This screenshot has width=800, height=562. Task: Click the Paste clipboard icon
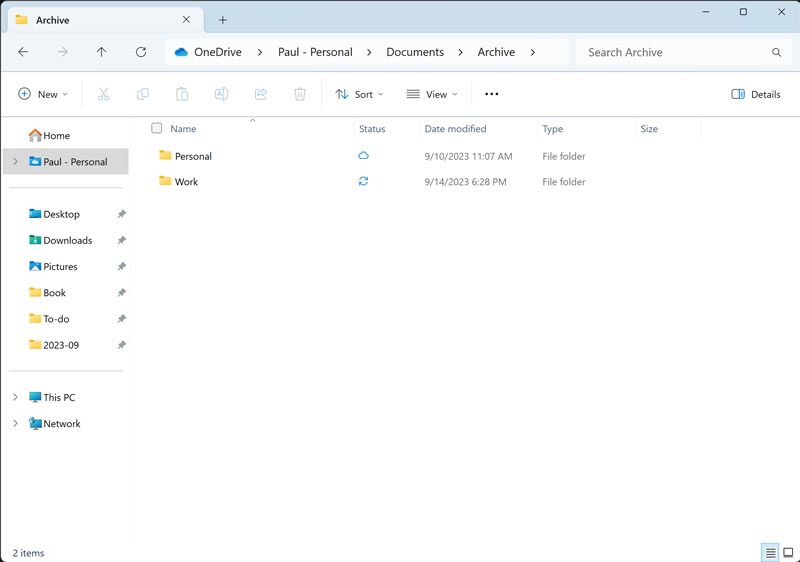click(x=182, y=94)
